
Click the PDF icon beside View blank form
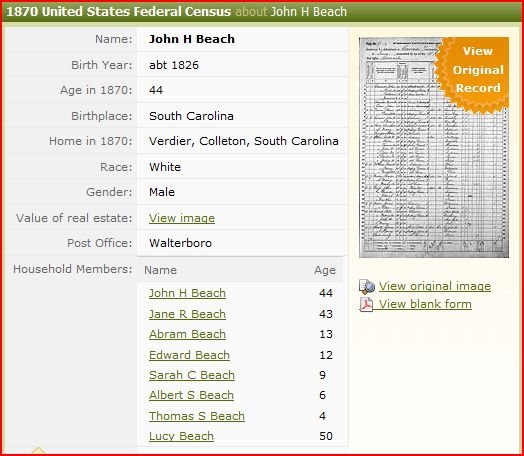[x=366, y=304]
